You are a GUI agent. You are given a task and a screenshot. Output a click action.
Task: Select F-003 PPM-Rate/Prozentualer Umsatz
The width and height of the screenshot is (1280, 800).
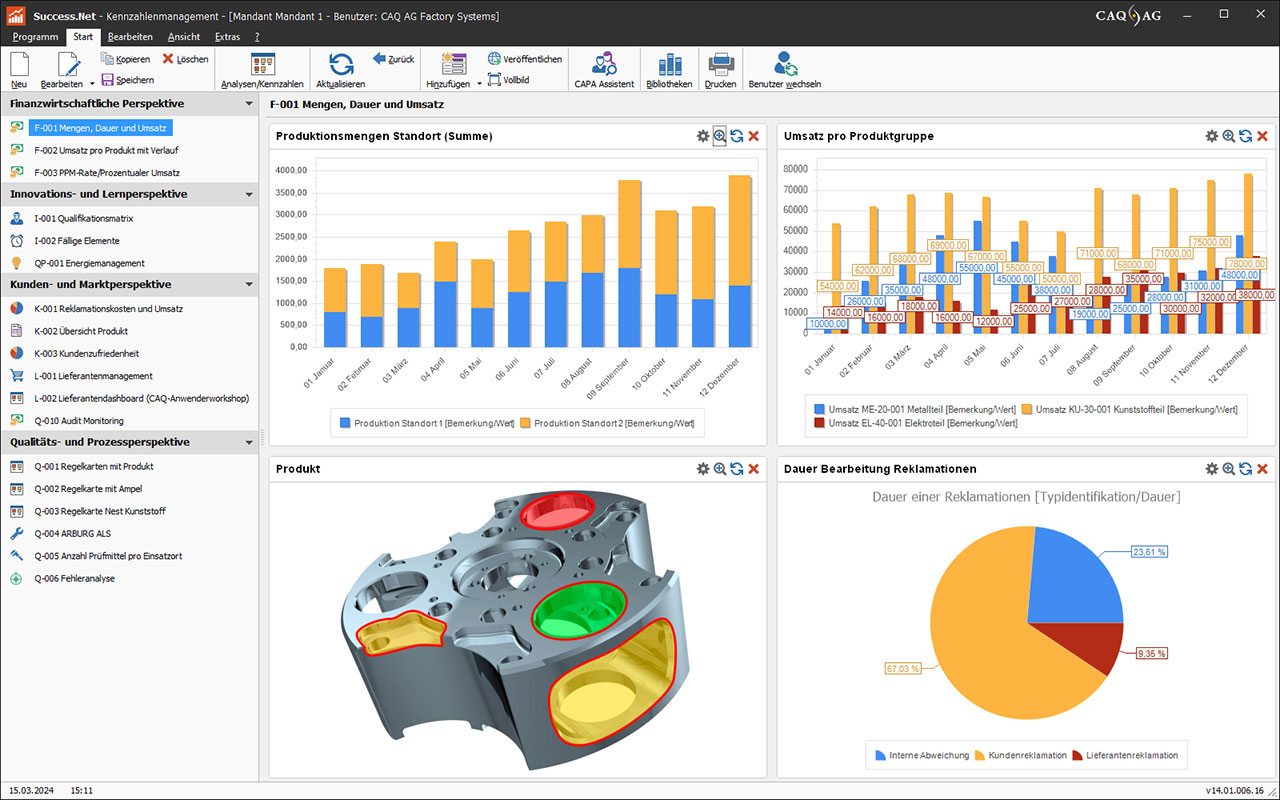[x=107, y=173]
